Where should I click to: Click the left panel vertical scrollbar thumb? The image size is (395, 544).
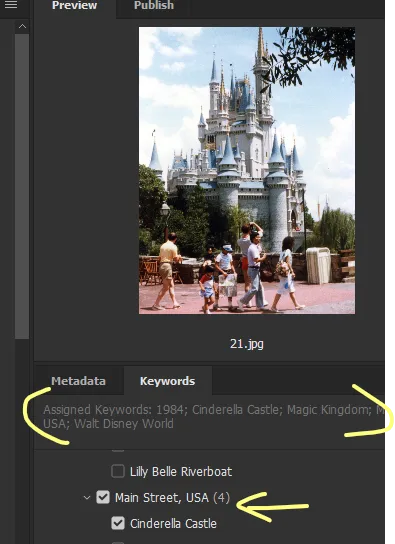tap(22, 186)
